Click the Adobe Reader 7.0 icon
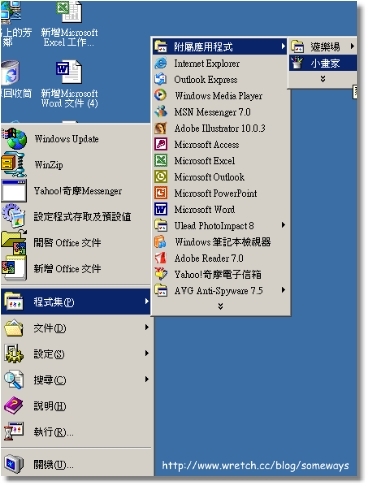The image size is (368, 487). (x=161, y=258)
